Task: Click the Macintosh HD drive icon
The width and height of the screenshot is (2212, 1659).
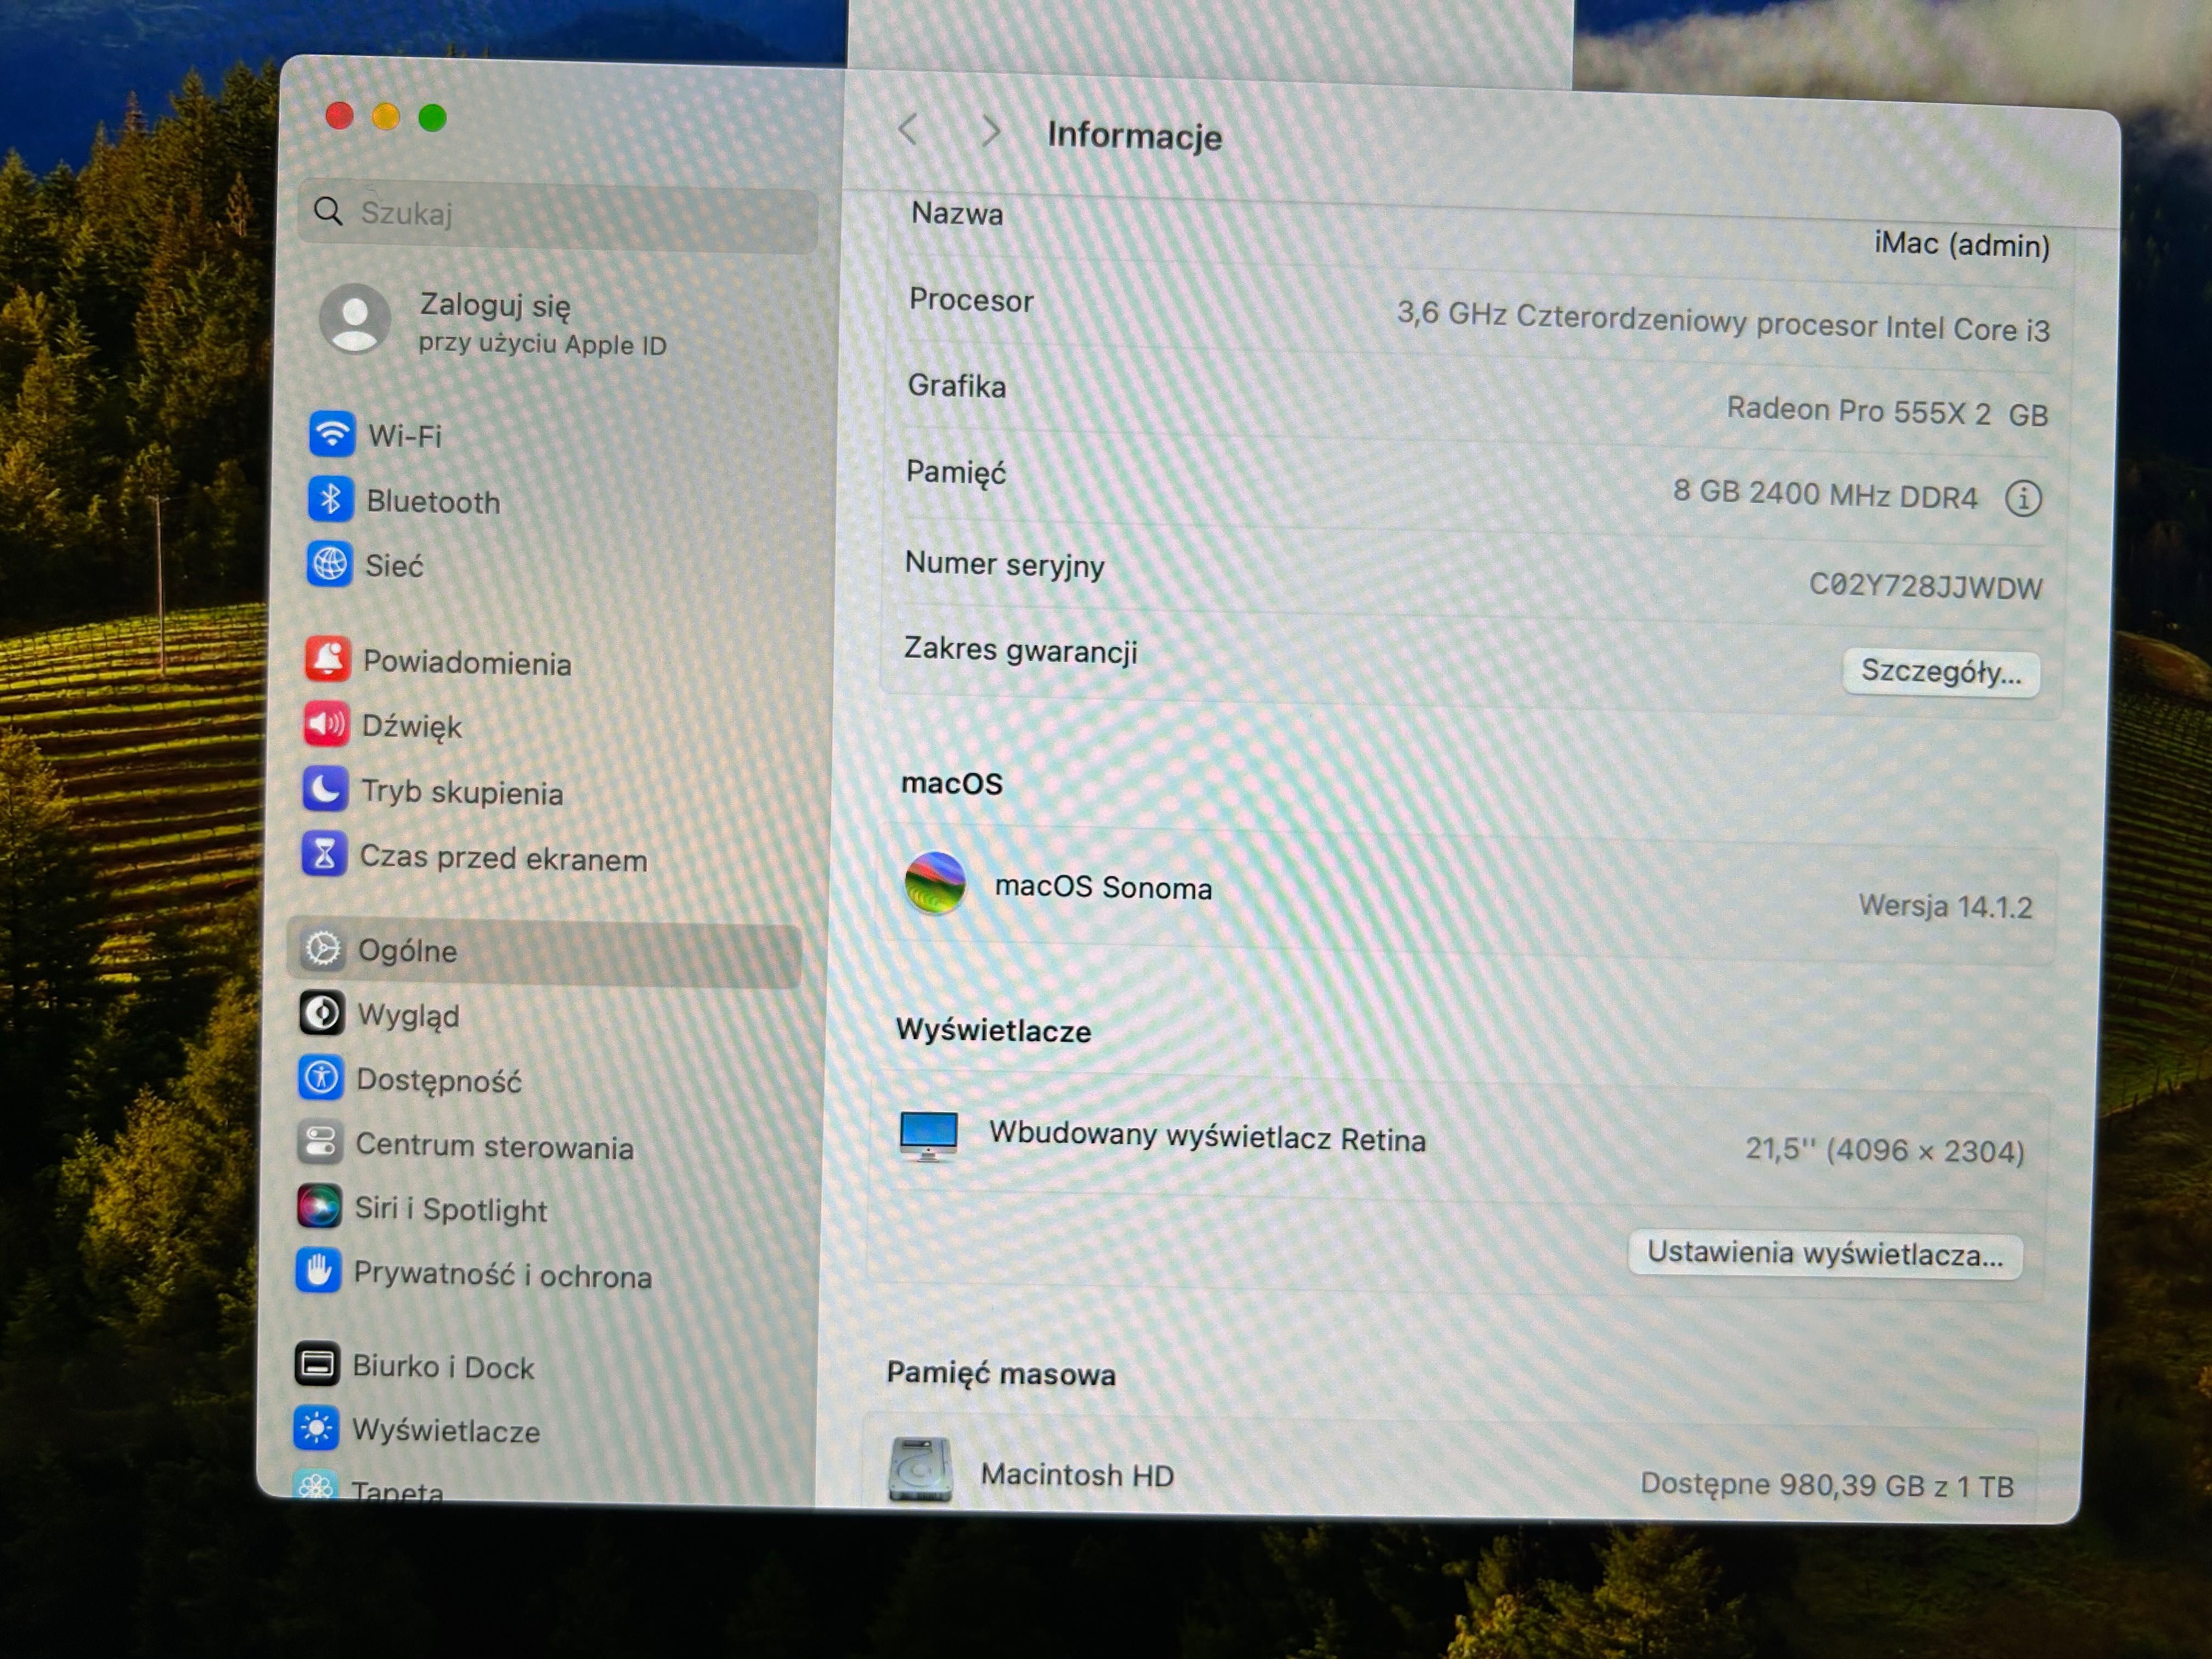Action: click(920, 1470)
